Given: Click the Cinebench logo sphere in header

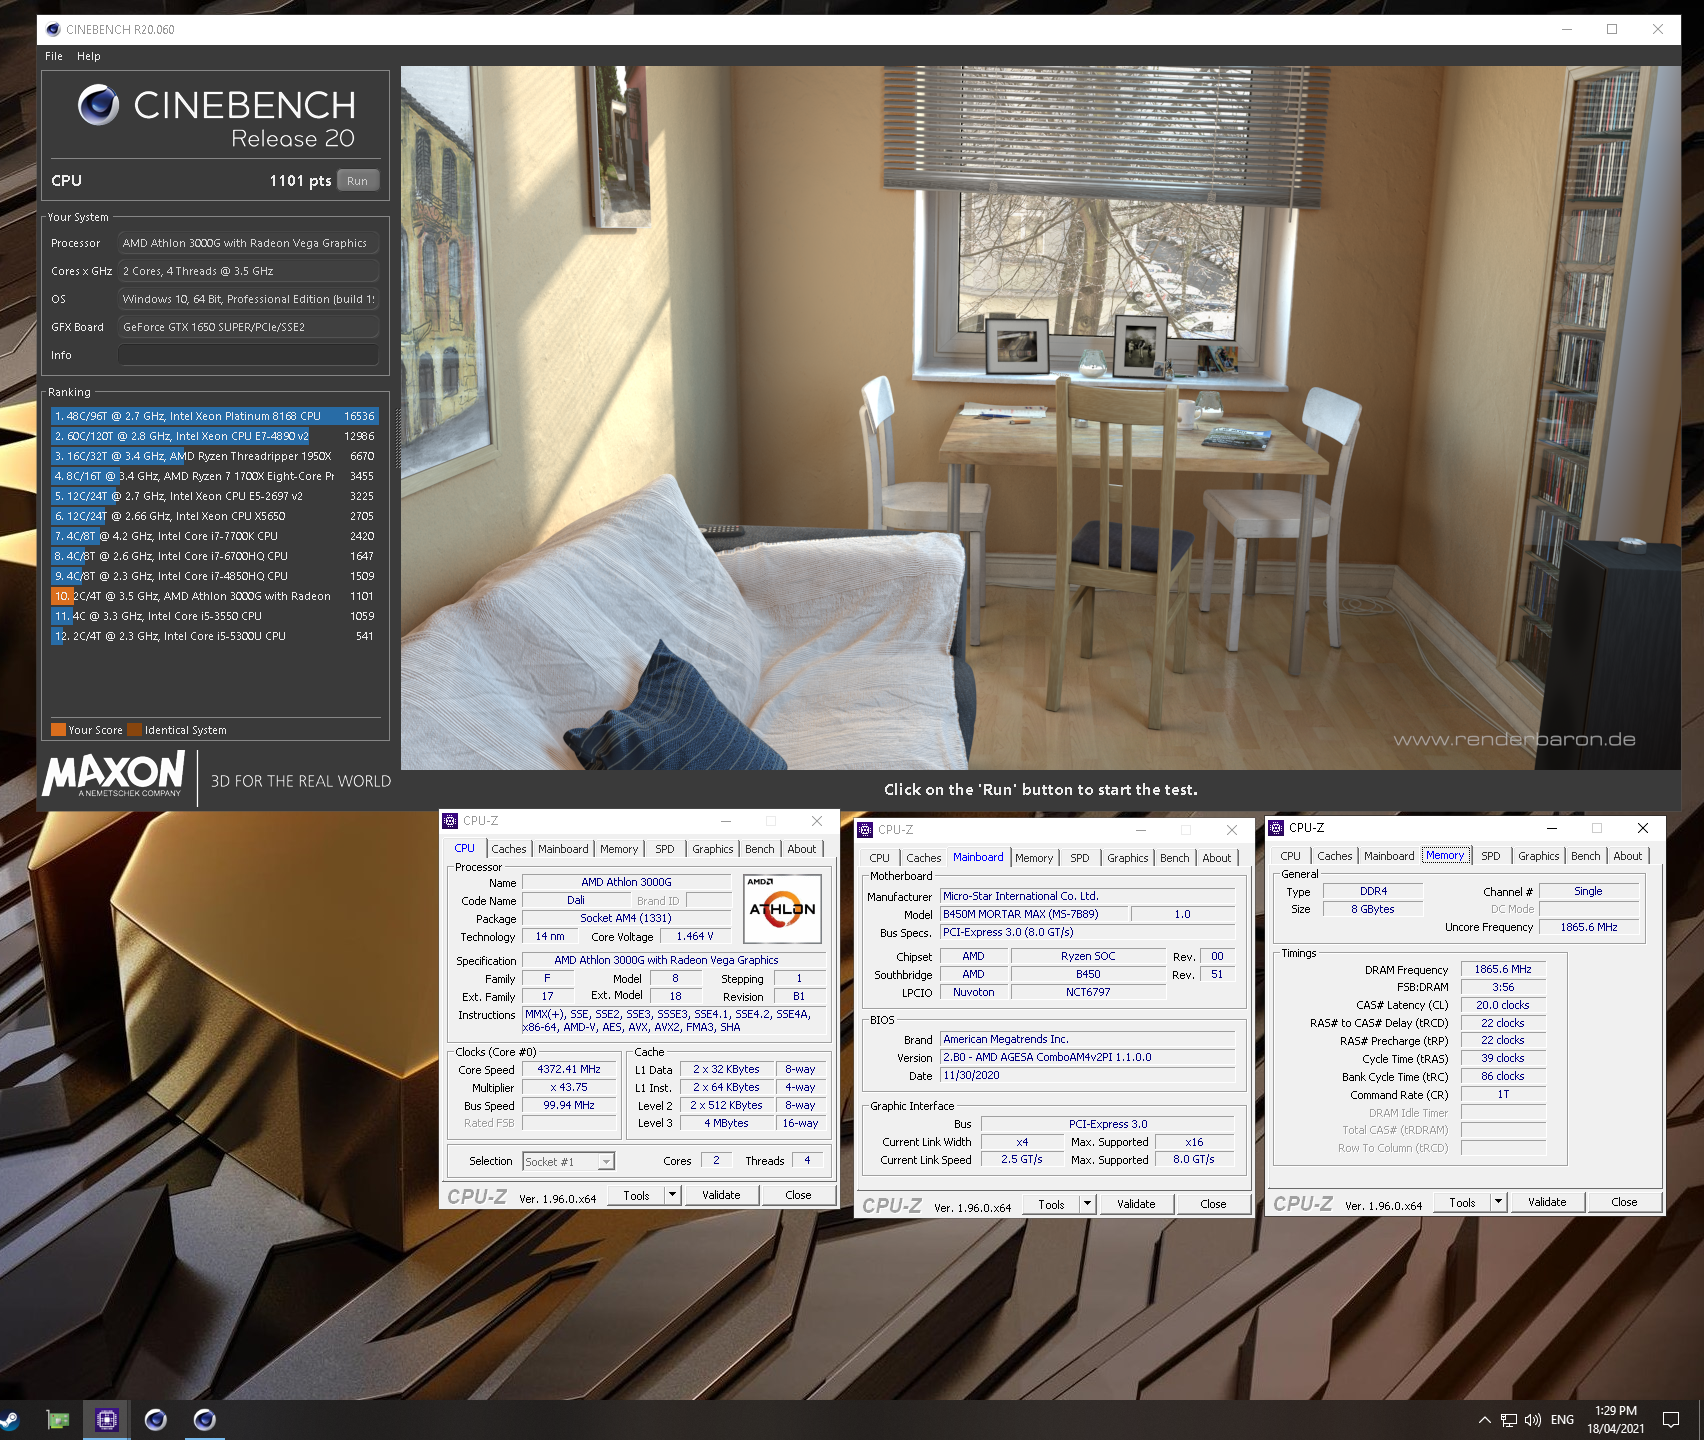Looking at the screenshot, I should [x=98, y=105].
